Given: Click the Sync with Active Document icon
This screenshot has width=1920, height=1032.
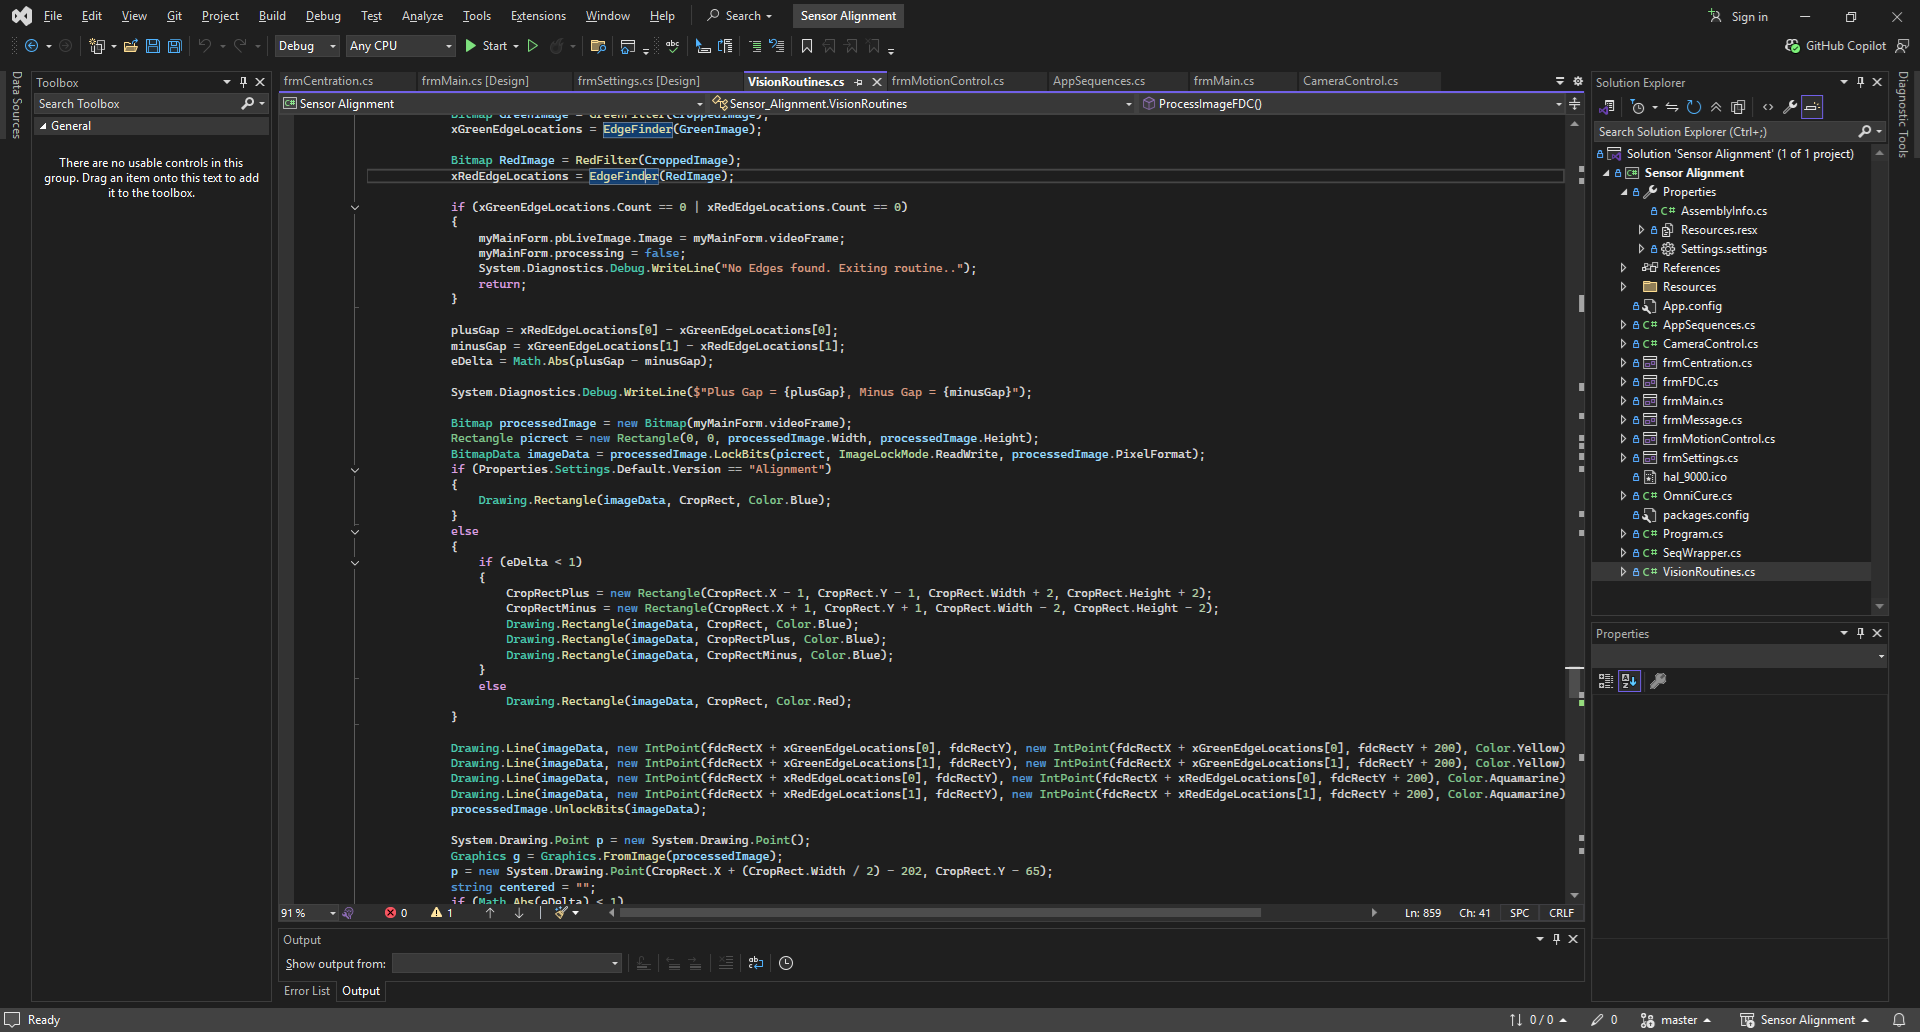Looking at the screenshot, I should tap(1672, 107).
